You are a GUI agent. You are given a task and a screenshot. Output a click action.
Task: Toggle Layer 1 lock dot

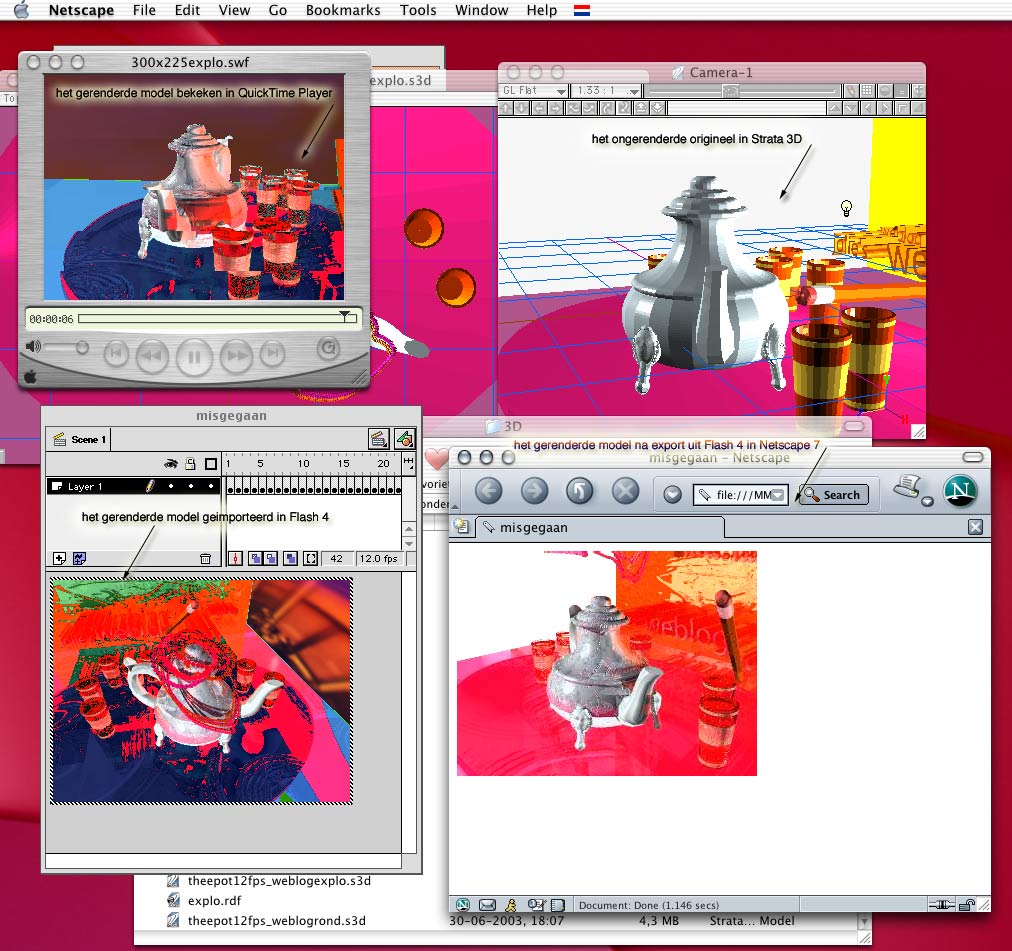click(190, 486)
